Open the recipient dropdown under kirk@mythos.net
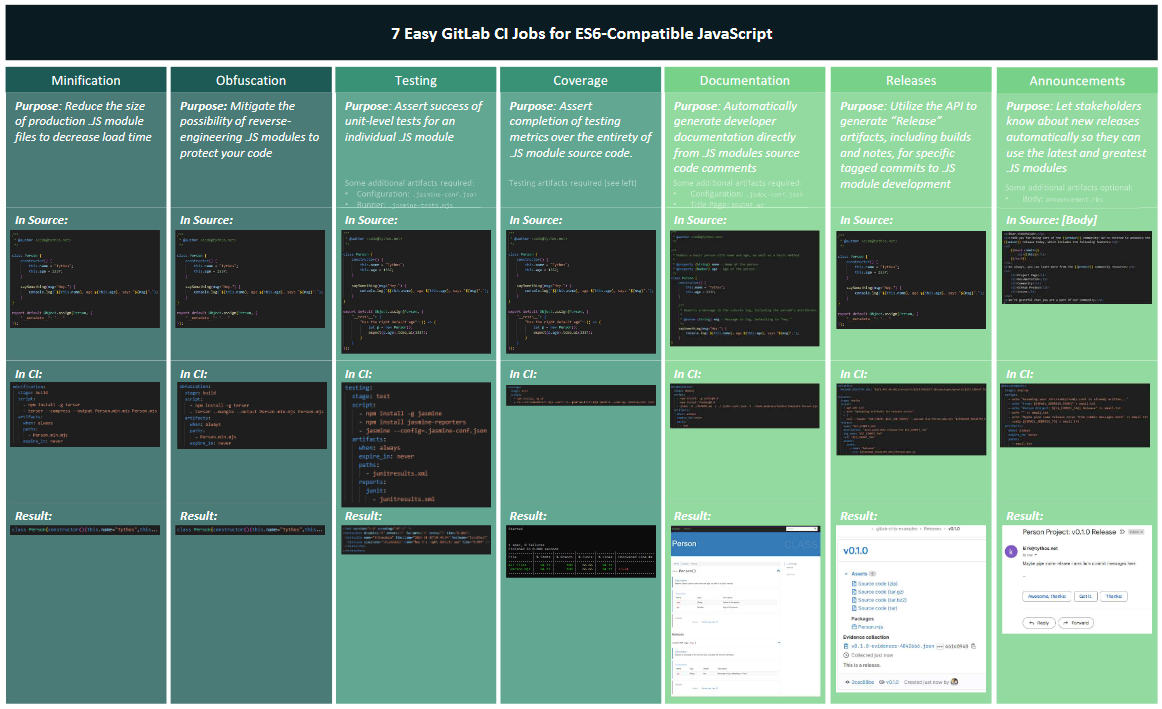Viewport: 1162px width, 709px height. (1036, 555)
